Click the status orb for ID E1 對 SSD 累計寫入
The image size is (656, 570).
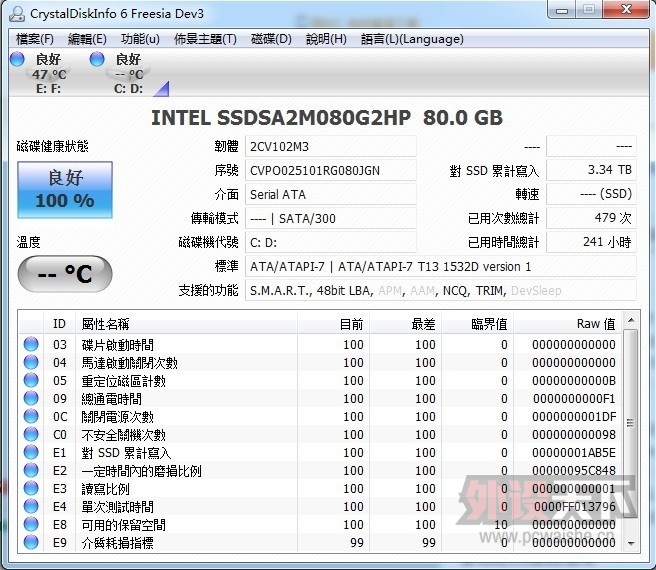[x=31, y=452]
